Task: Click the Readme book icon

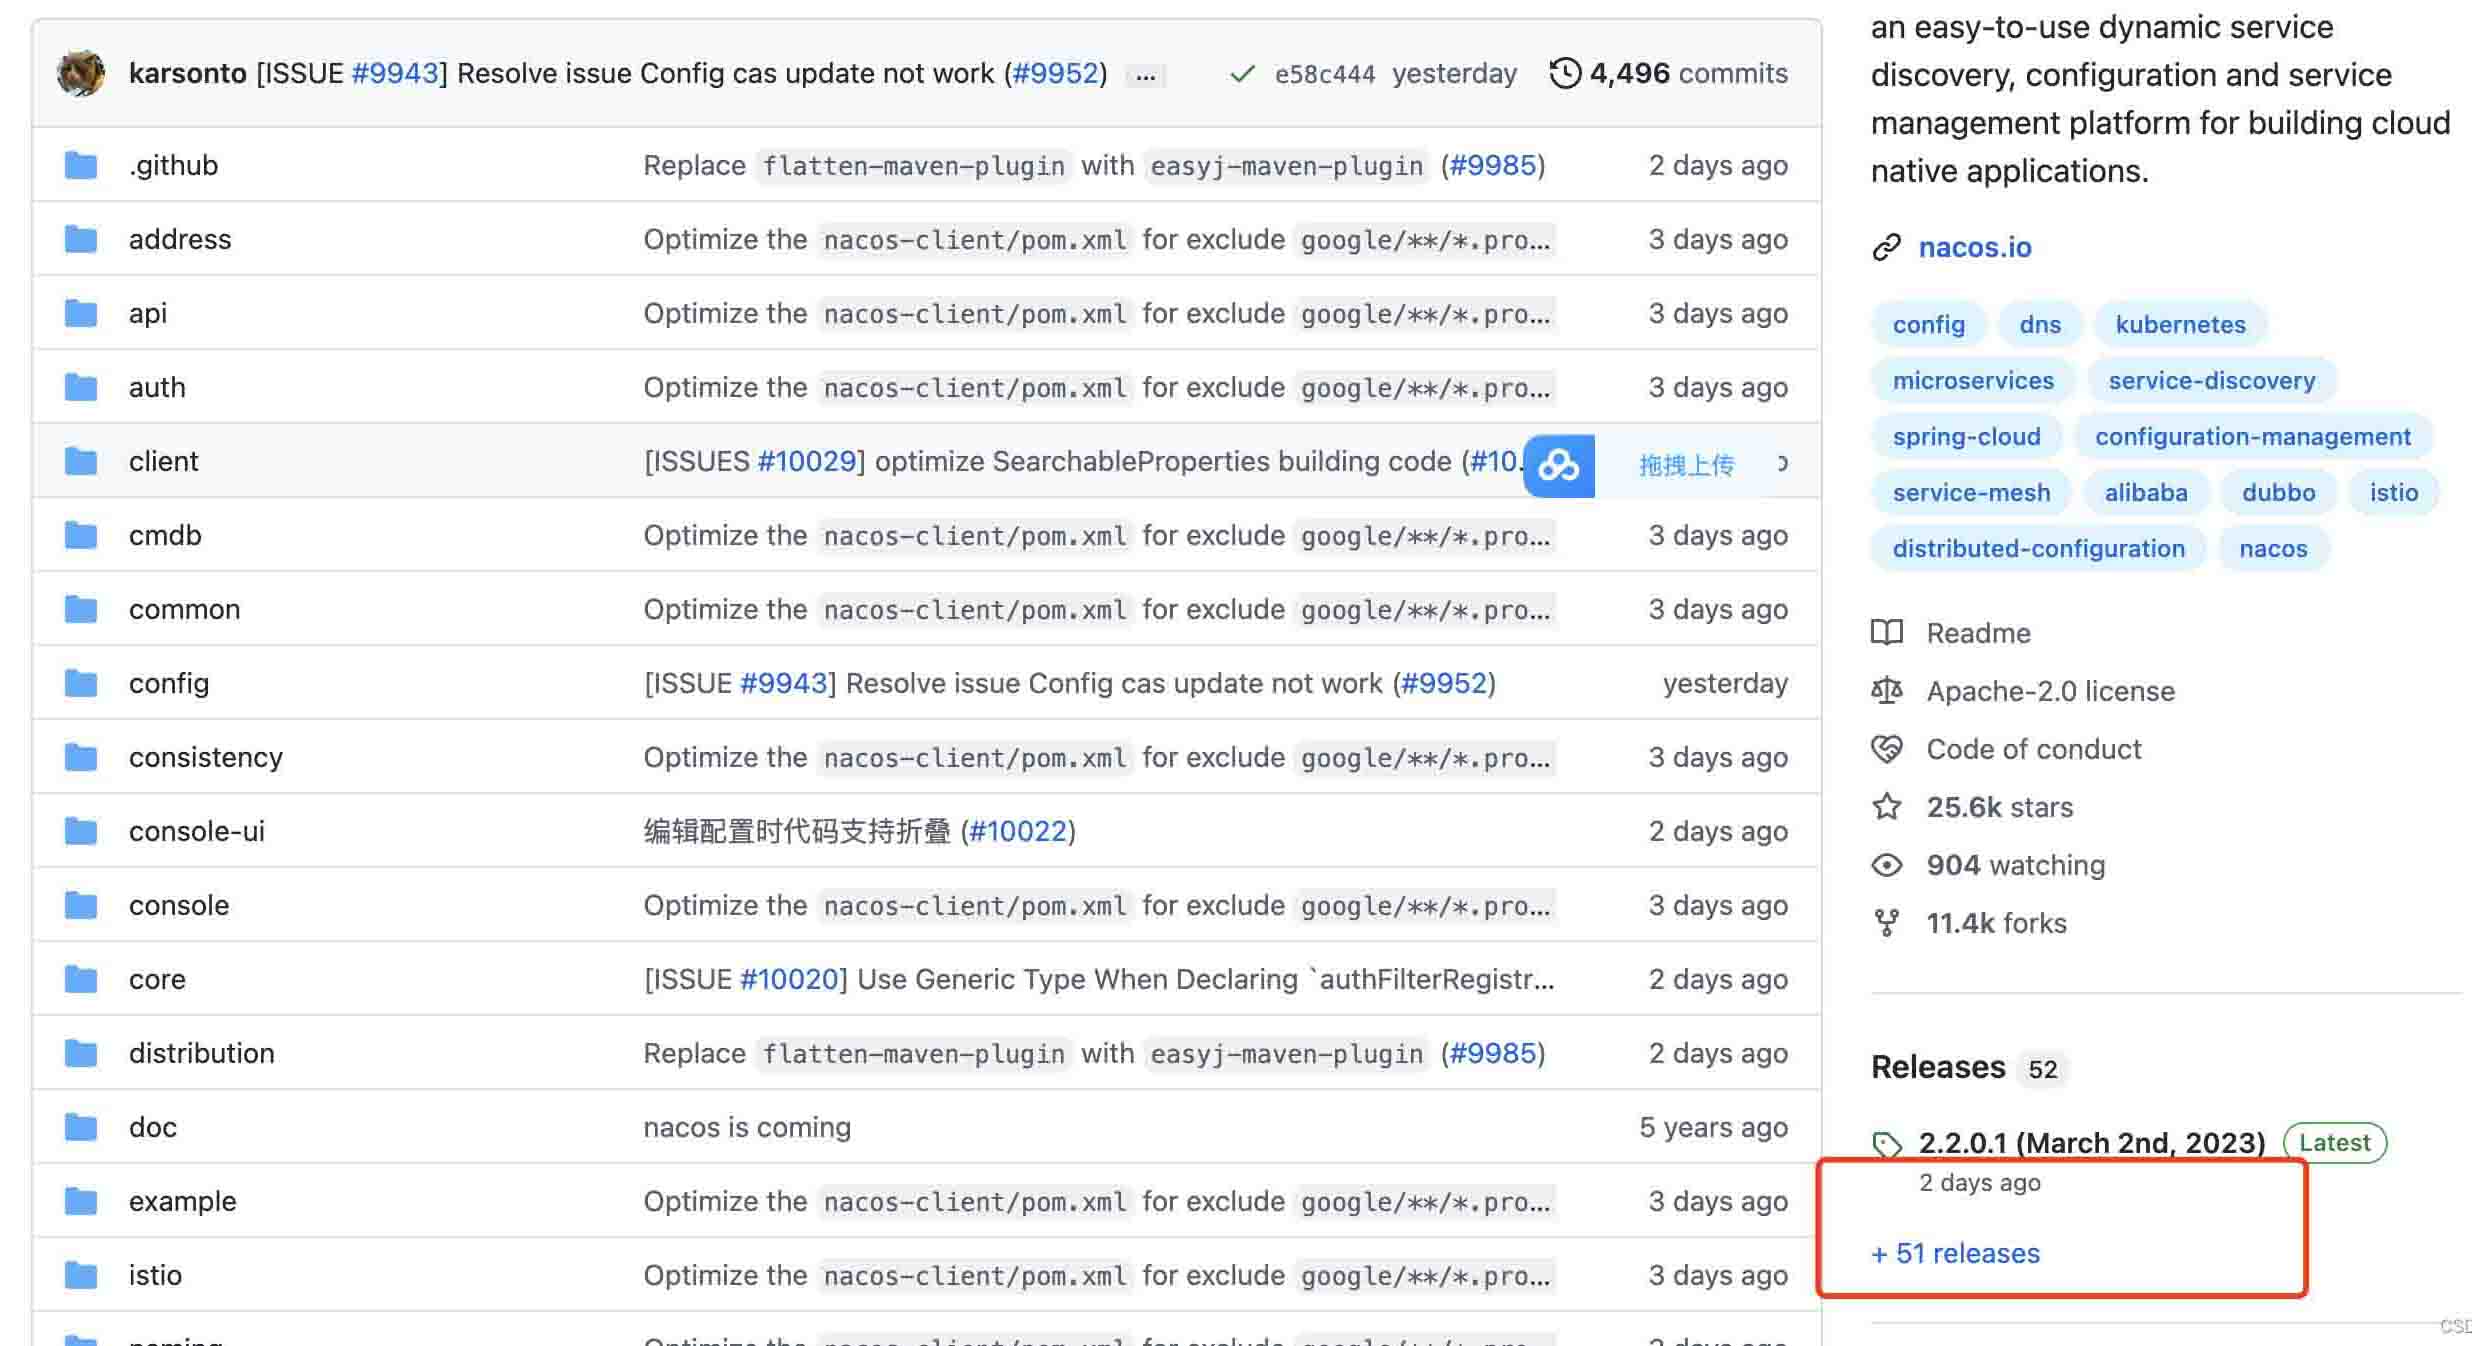Action: click(1887, 632)
